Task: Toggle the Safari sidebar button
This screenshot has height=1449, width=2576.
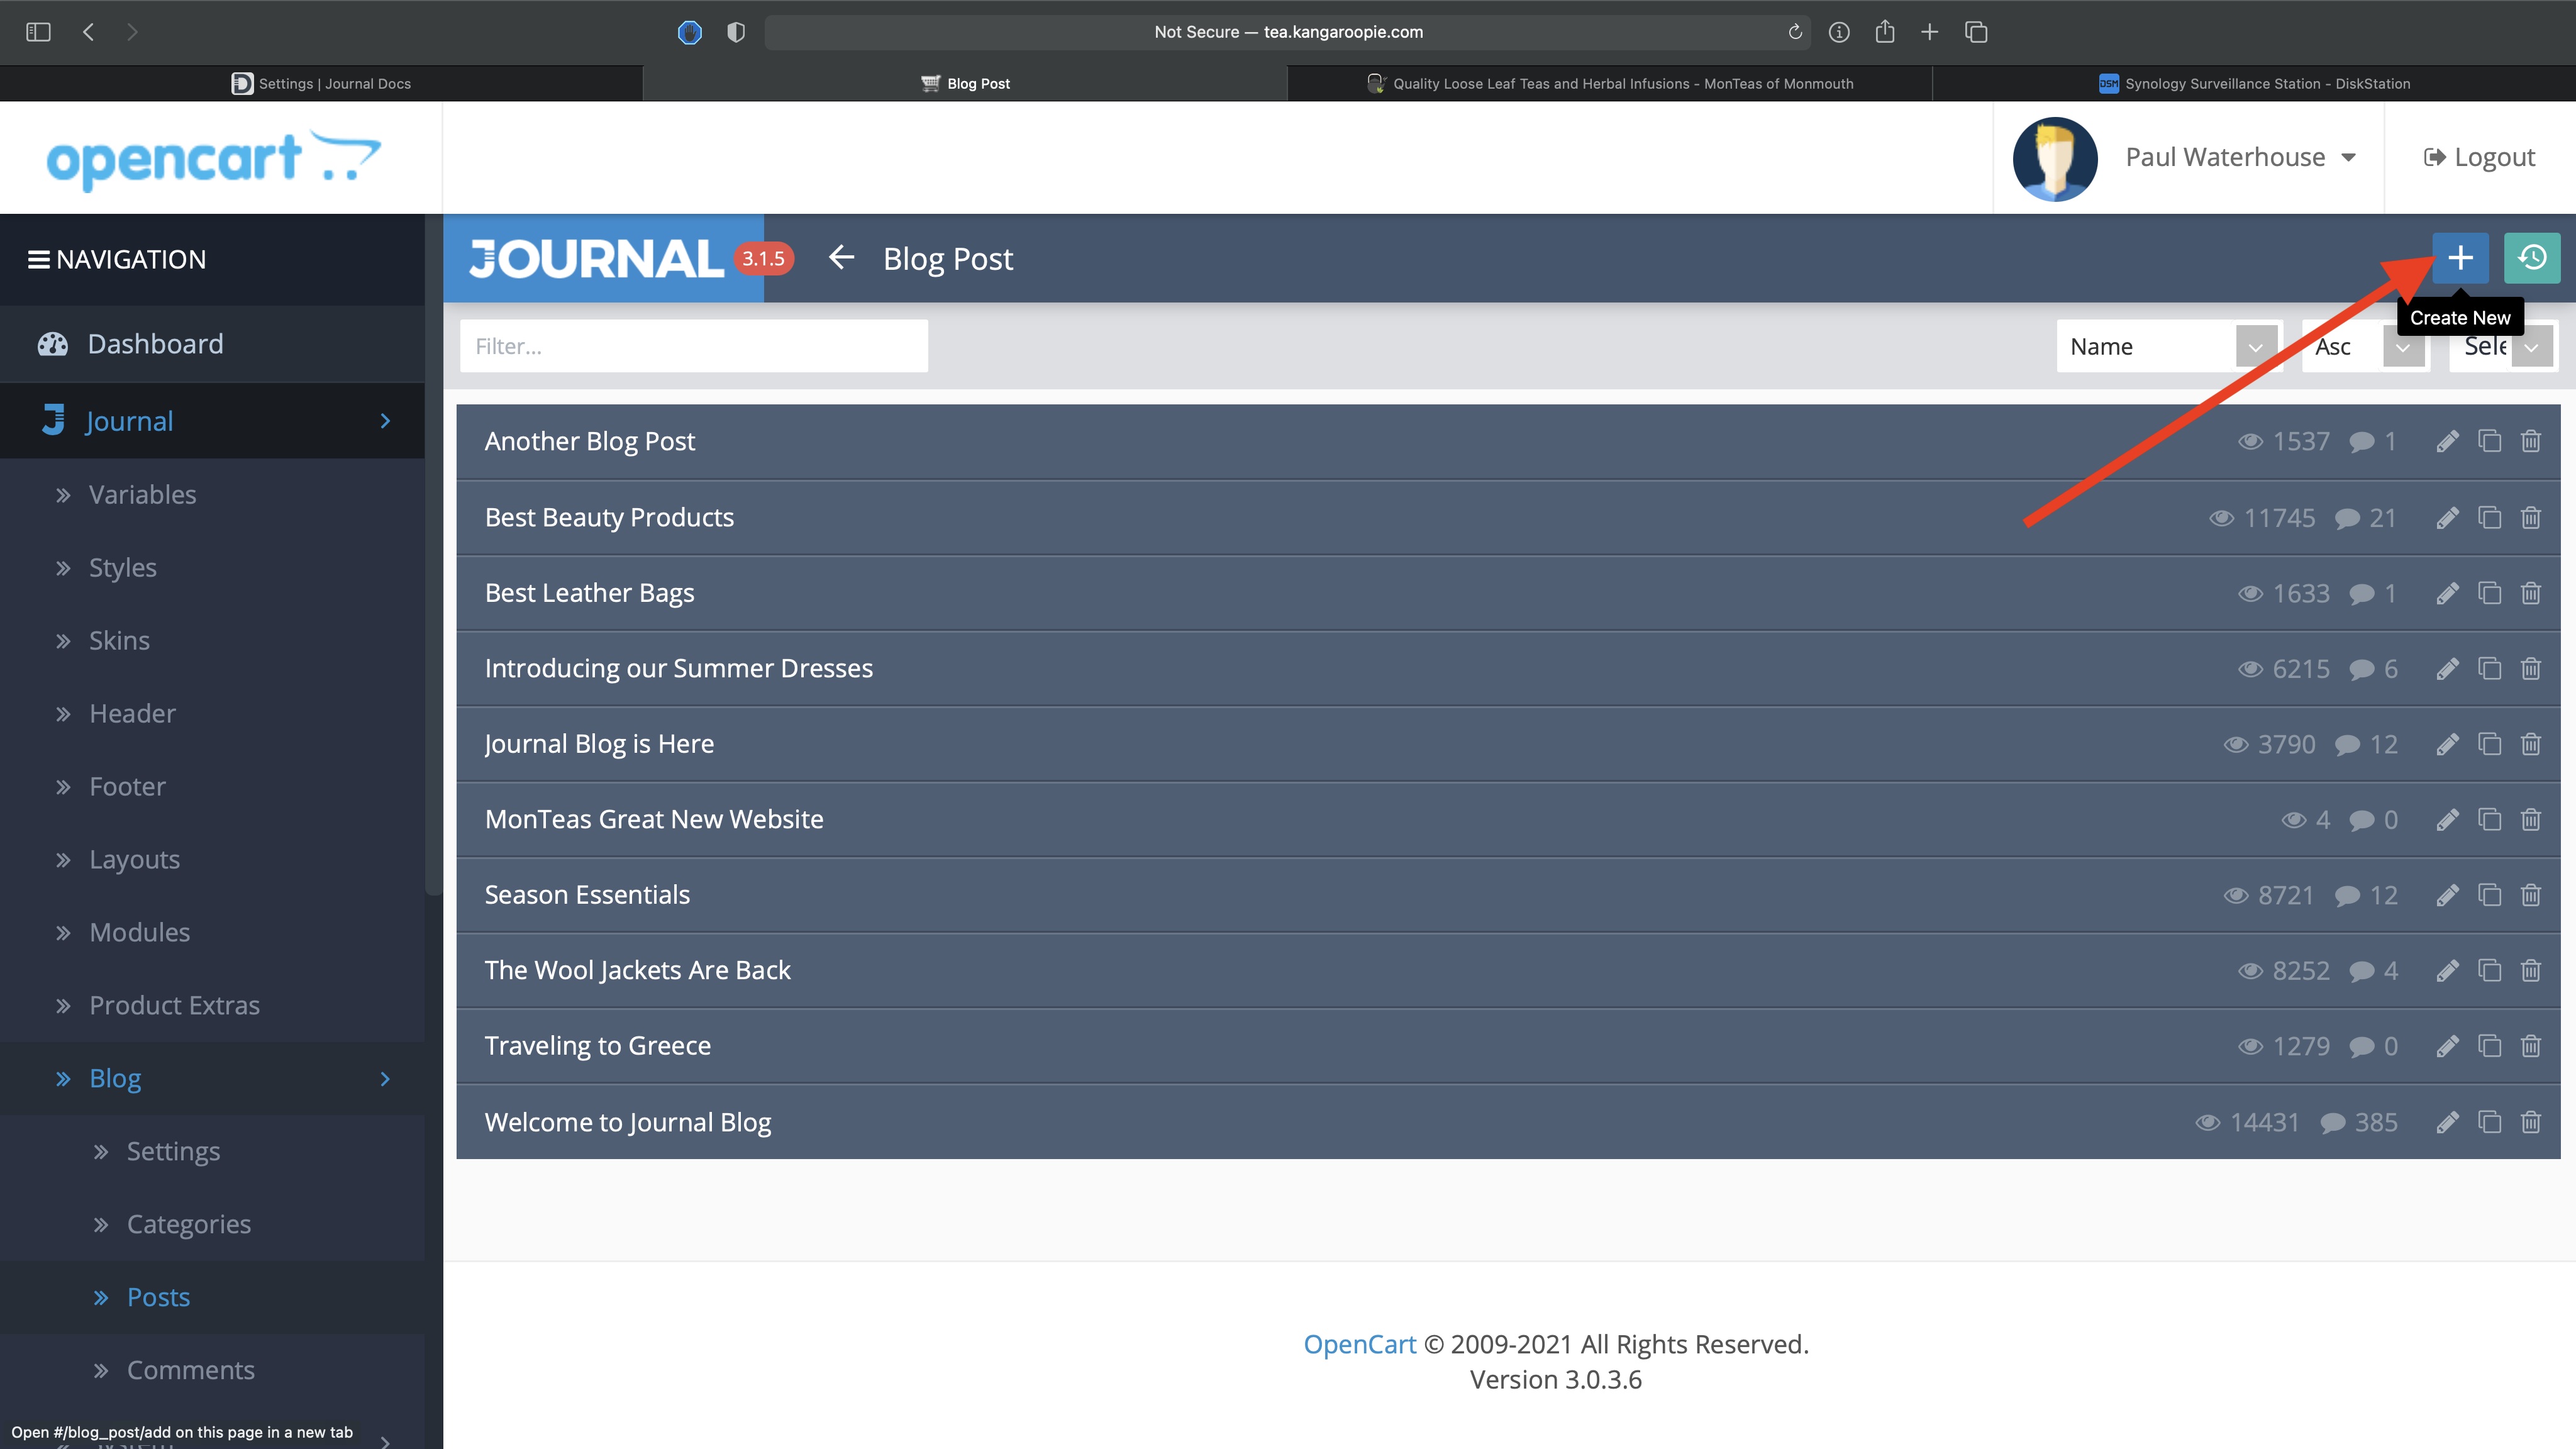Action: tap(38, 32)
